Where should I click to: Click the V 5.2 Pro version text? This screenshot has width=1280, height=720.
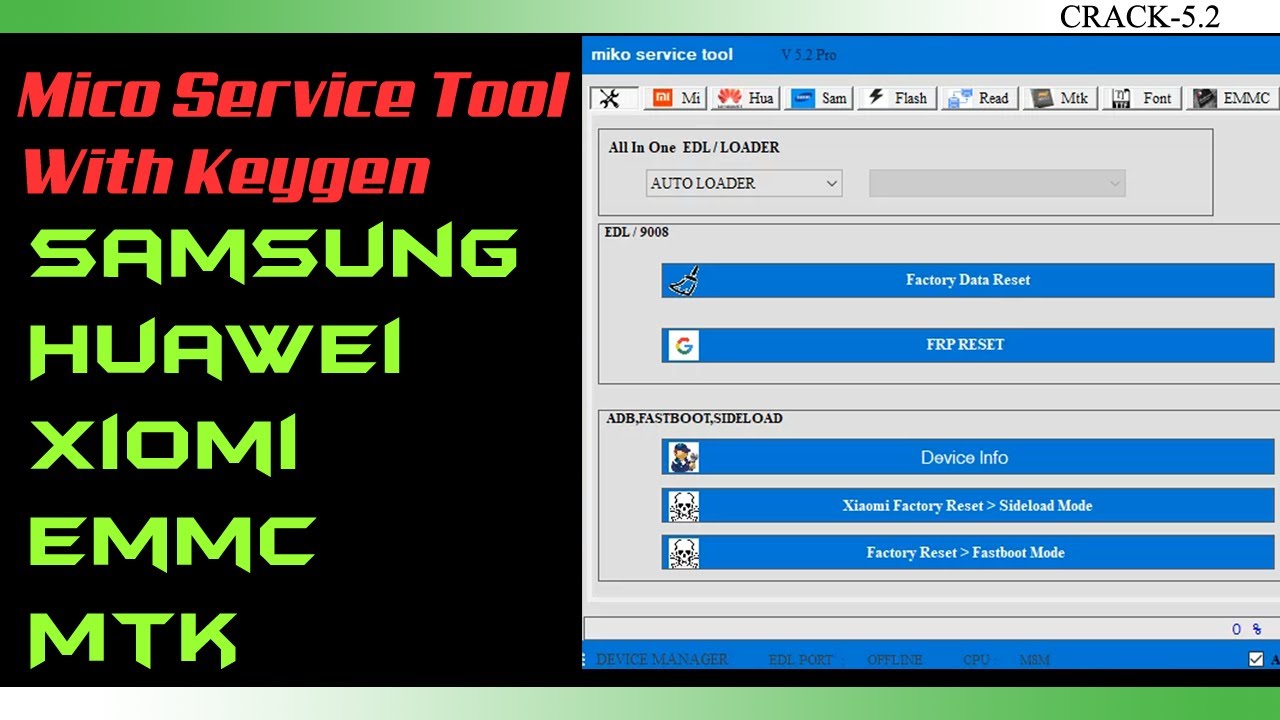point(808,55)
